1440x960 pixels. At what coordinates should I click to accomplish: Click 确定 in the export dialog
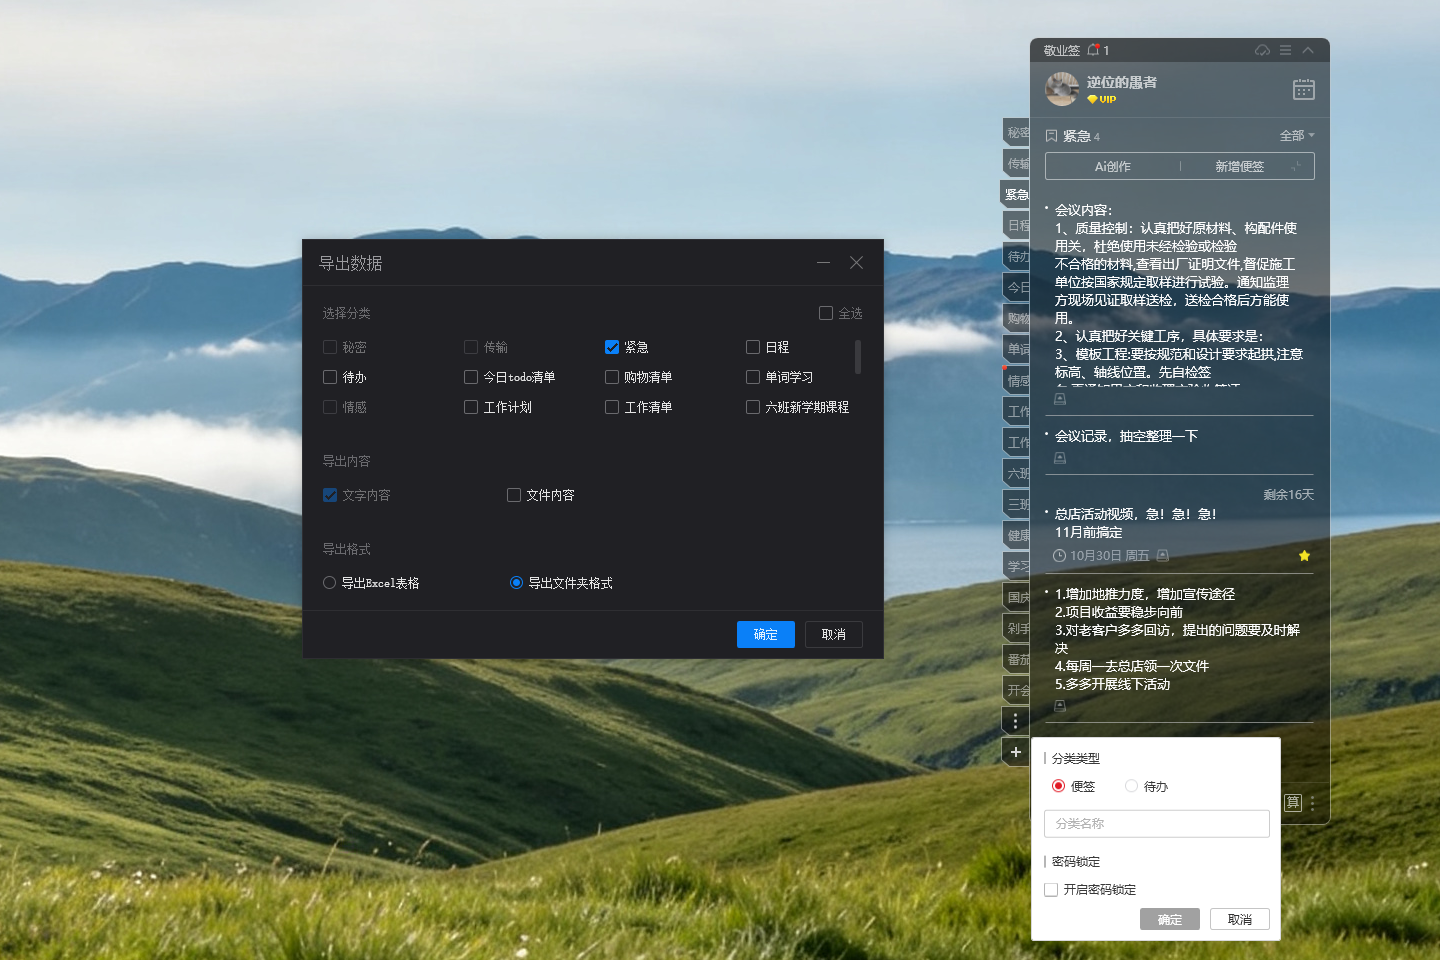click(x=766, y=634)
